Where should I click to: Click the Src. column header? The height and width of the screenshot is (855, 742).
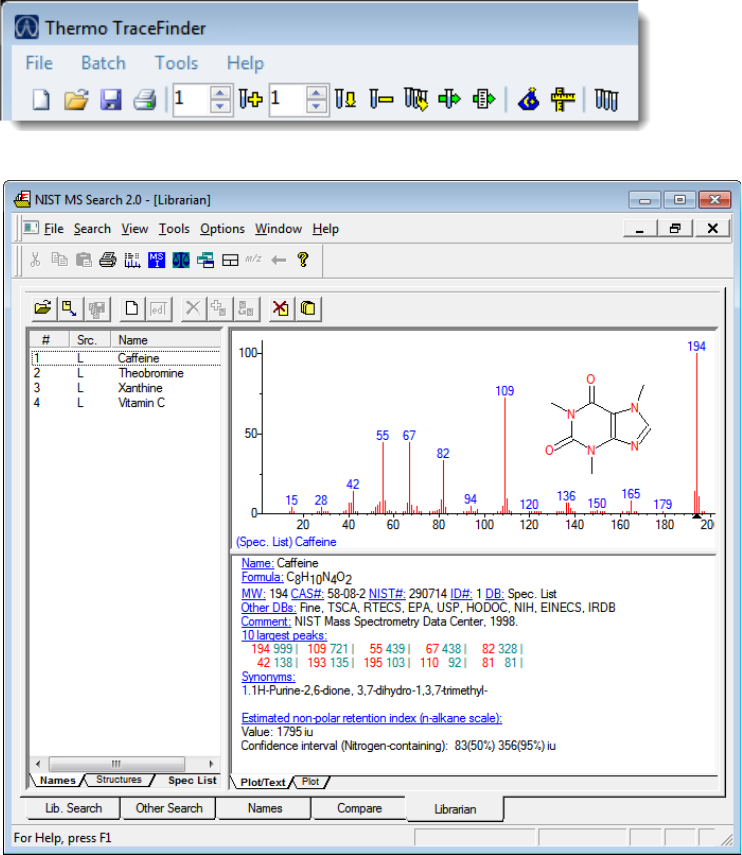(x=90, y=340)
